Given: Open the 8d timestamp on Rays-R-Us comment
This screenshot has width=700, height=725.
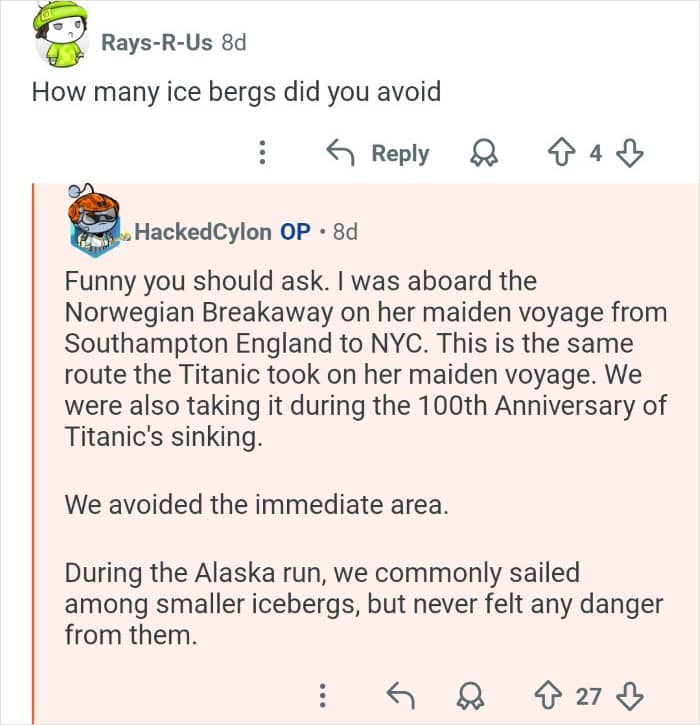Looking at the screenshot, I should (x=233, y=43).
